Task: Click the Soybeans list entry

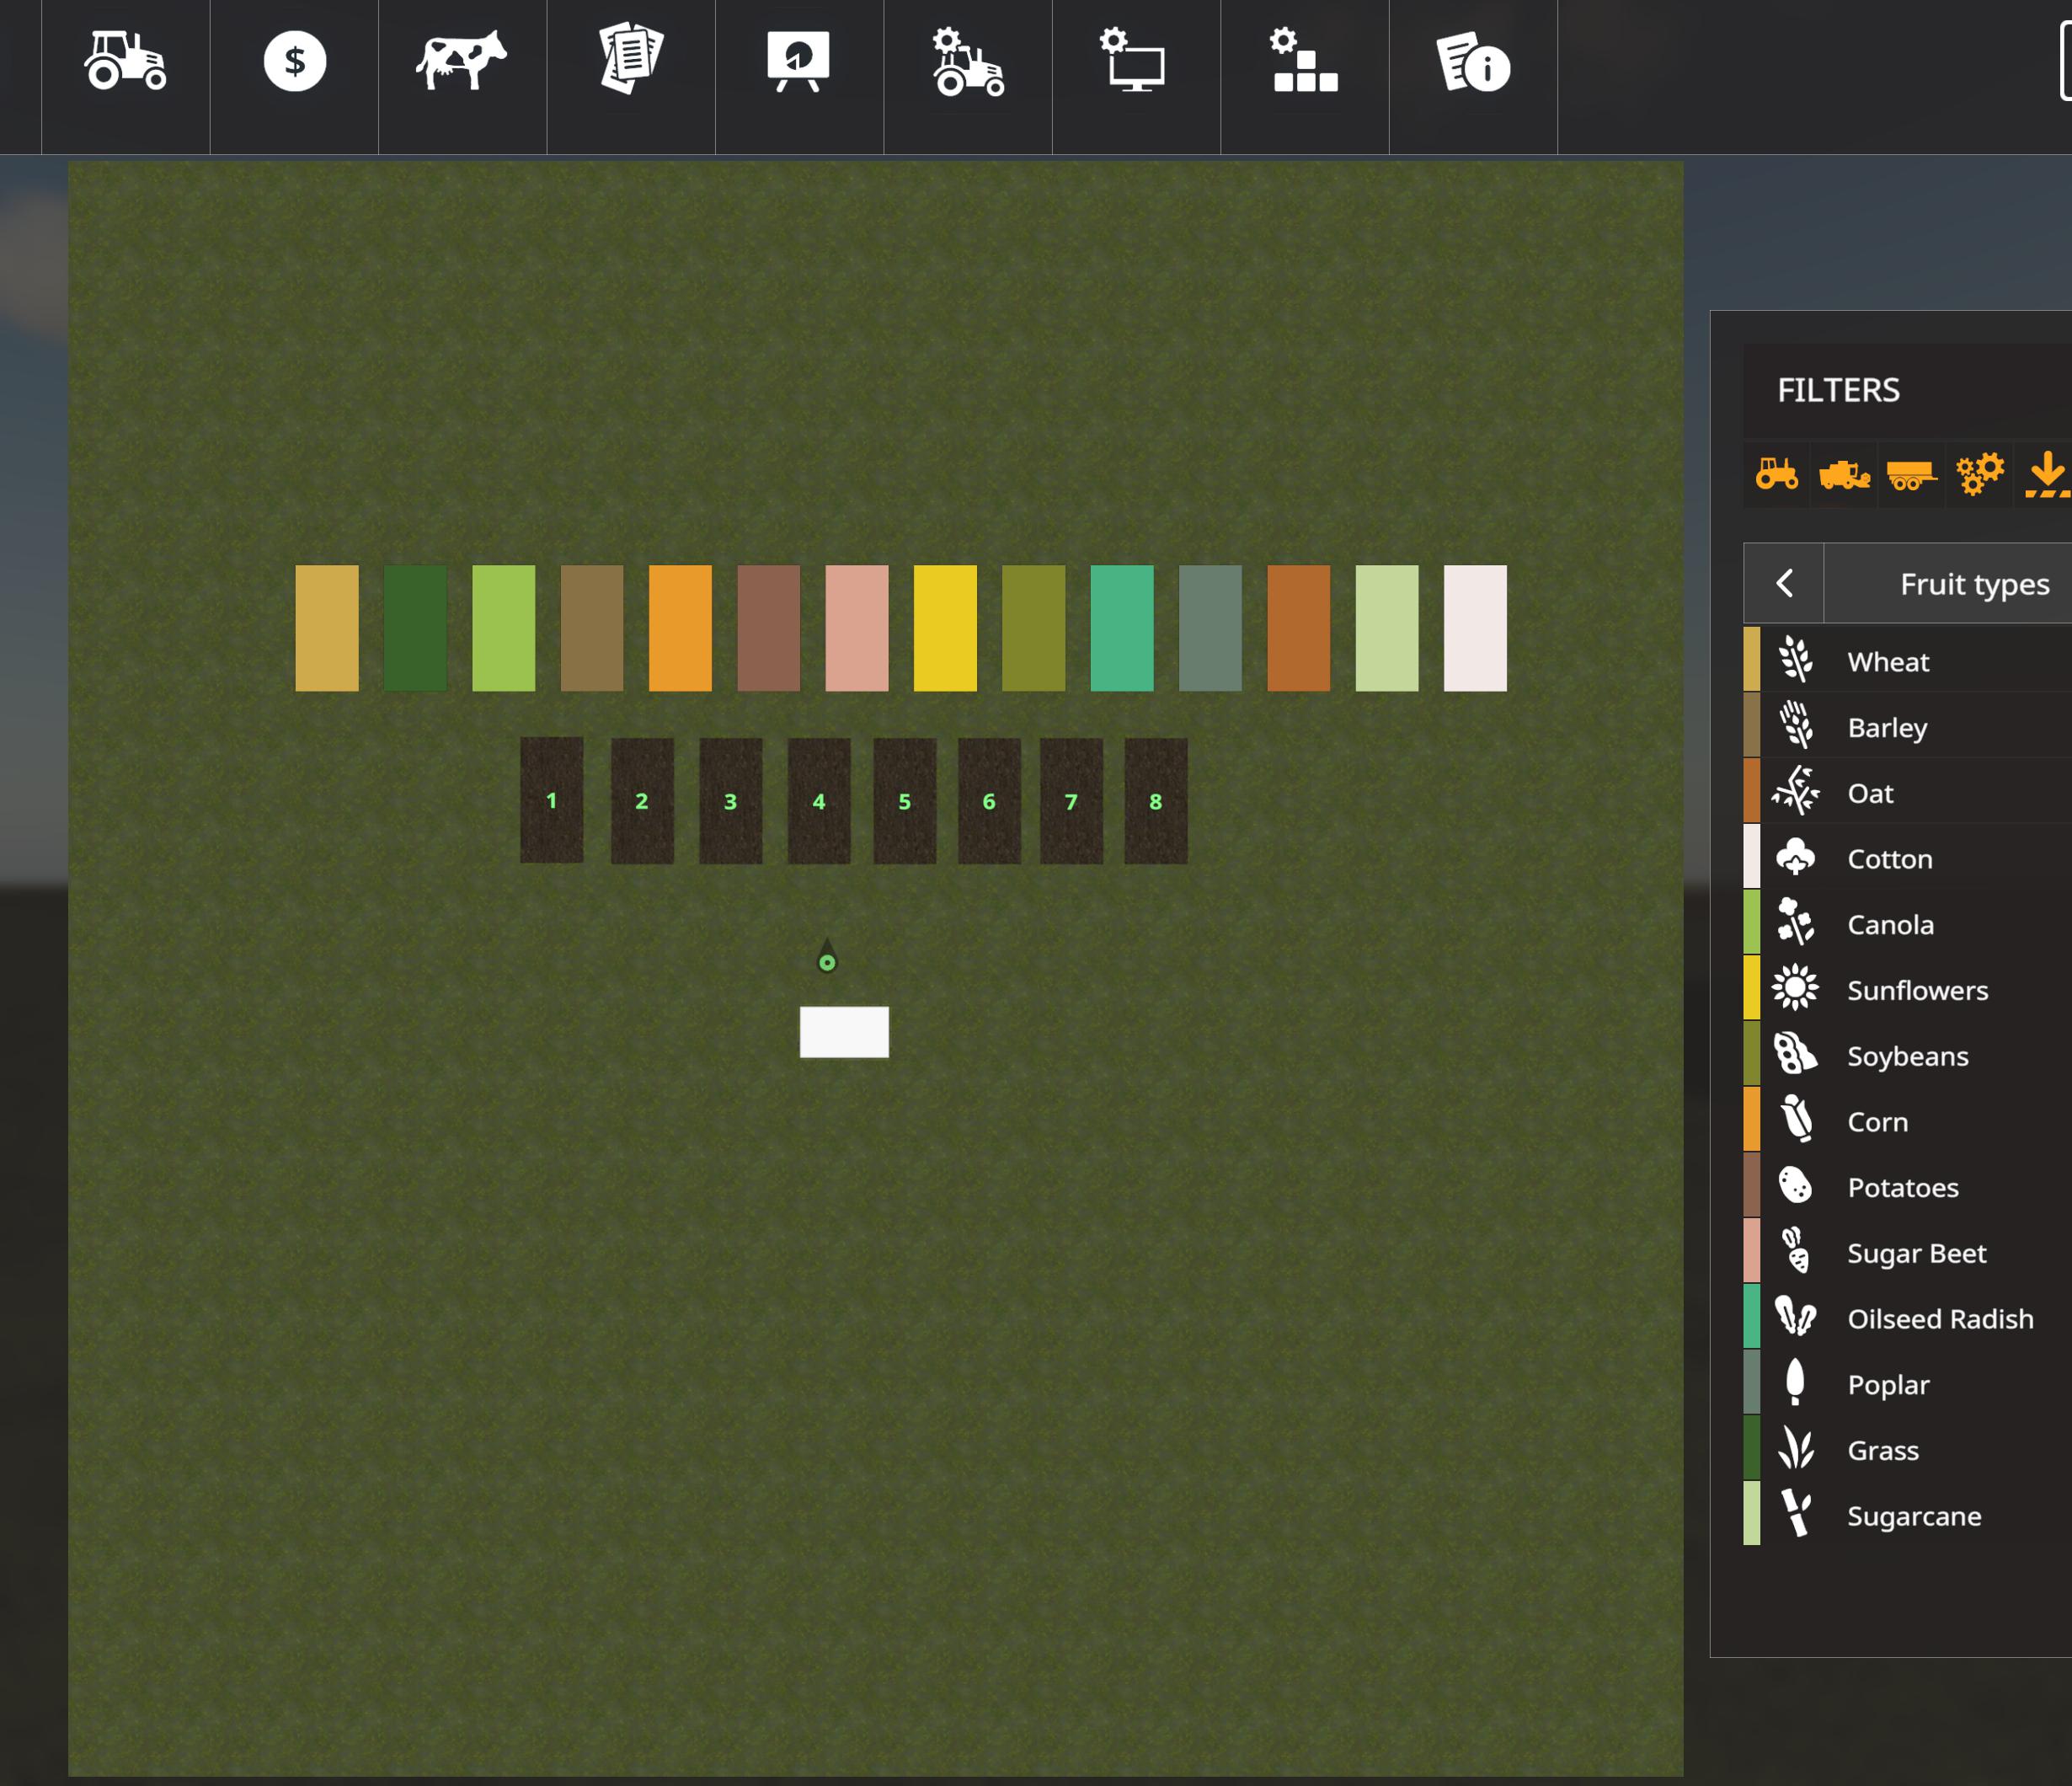Action: point(1907,1055)
